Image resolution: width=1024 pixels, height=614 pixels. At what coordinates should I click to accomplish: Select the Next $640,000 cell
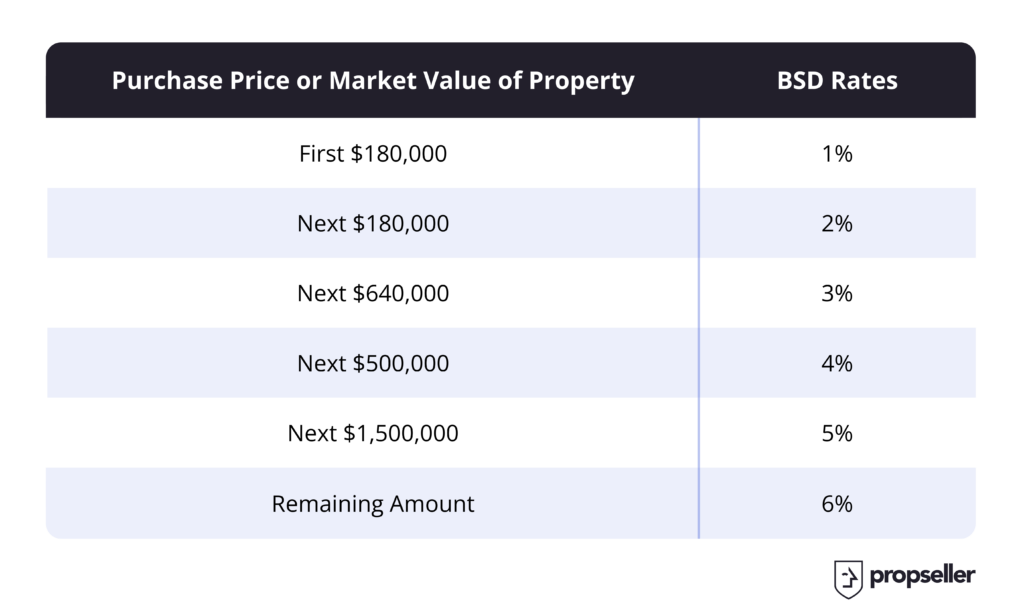pyautogui.click(x=373, y=293)
